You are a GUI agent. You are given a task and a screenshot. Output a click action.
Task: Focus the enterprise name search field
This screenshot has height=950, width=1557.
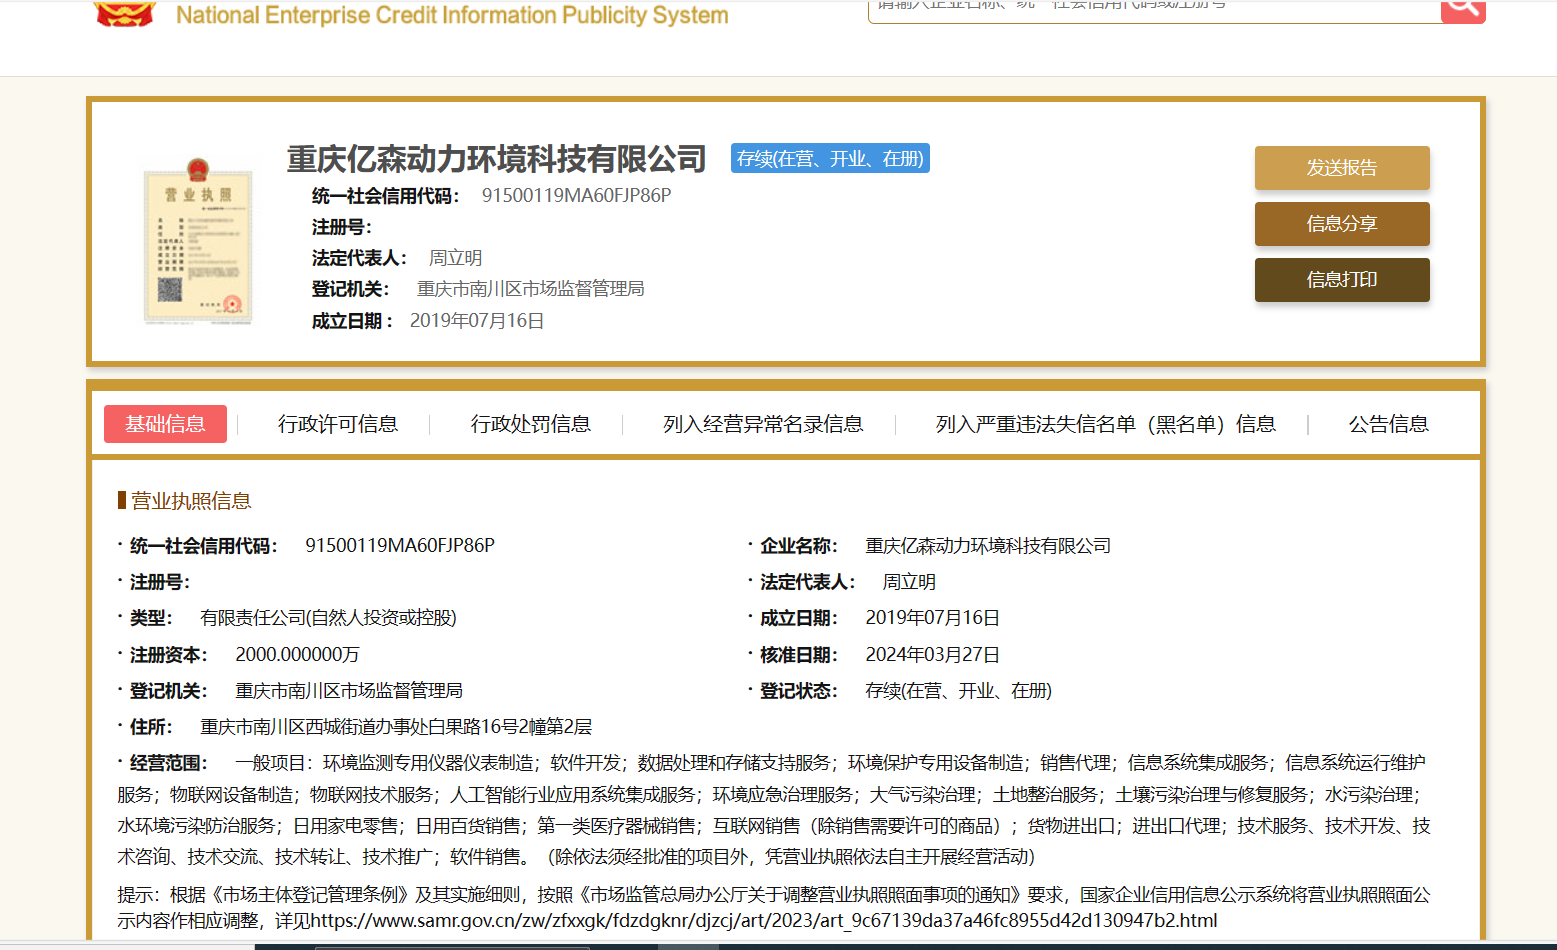pyautogui.click(x=1154, y=10)
